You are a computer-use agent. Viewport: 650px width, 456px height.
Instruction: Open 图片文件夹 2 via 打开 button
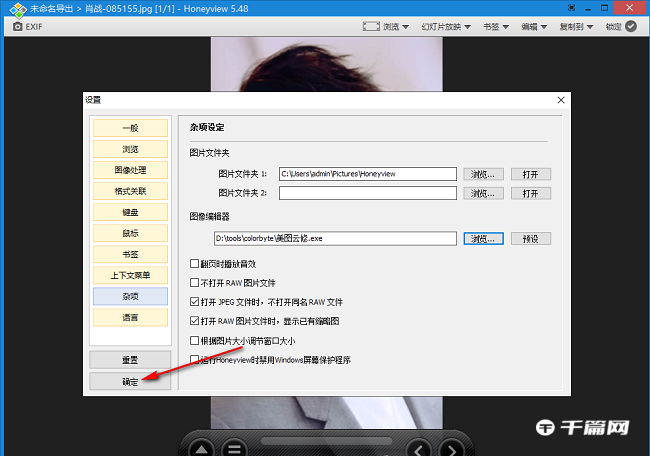coord(531,193)
